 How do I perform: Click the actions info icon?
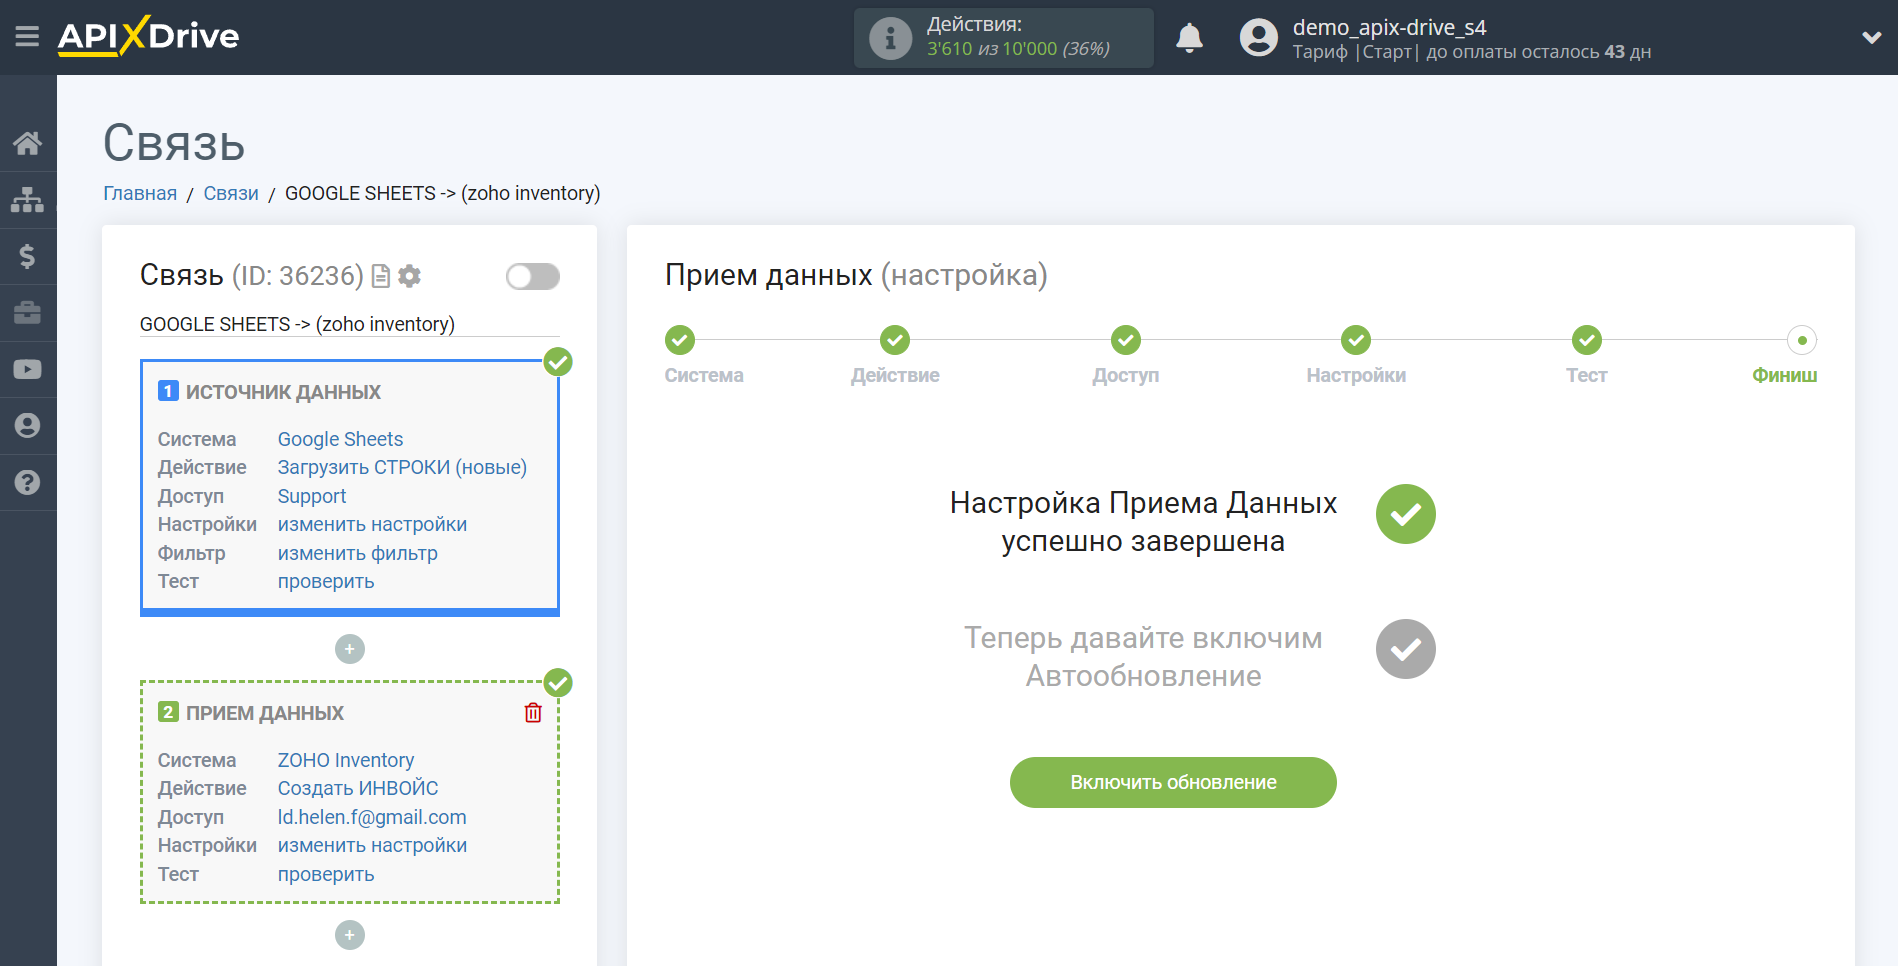pyautogui.click(x=890, y=38)
